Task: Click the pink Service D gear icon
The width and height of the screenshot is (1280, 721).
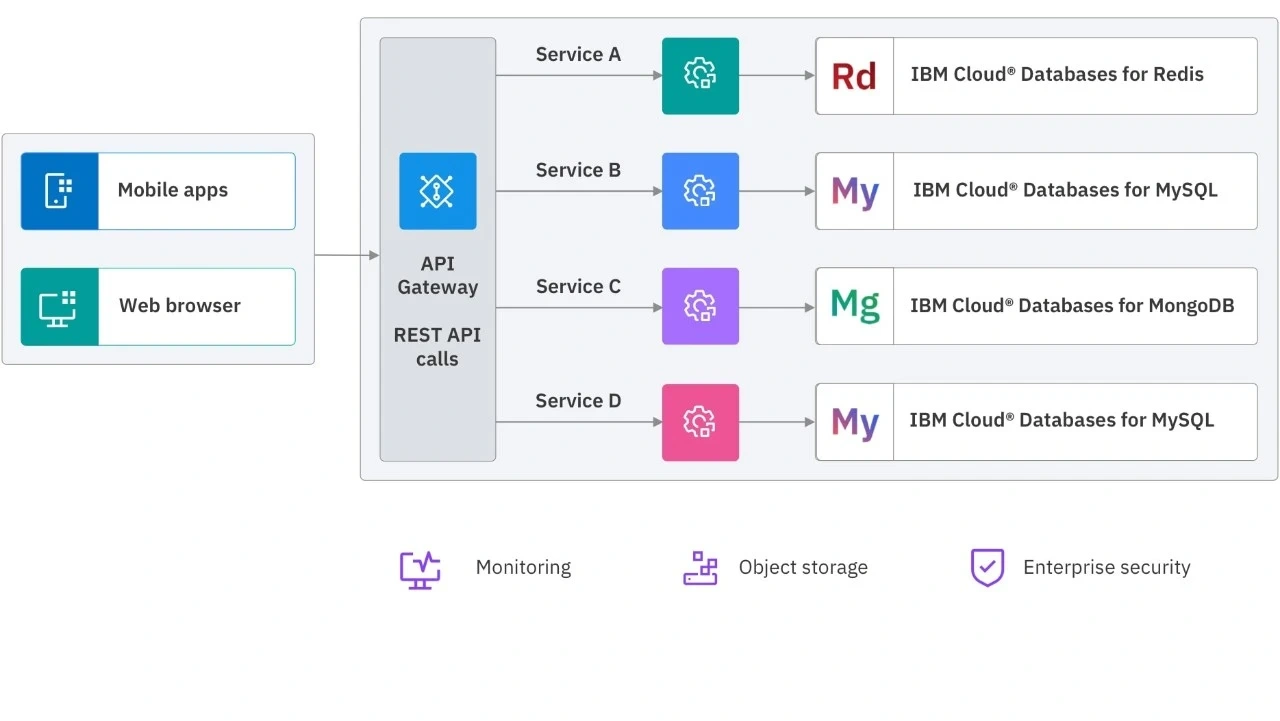Action: click(700, 422)
